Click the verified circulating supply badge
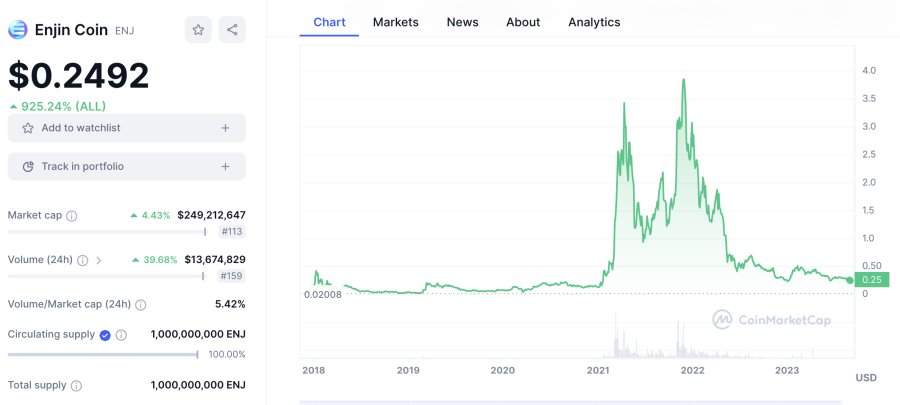Image resolution: width=900 pixels, height=405 pixels. (105, 335)
